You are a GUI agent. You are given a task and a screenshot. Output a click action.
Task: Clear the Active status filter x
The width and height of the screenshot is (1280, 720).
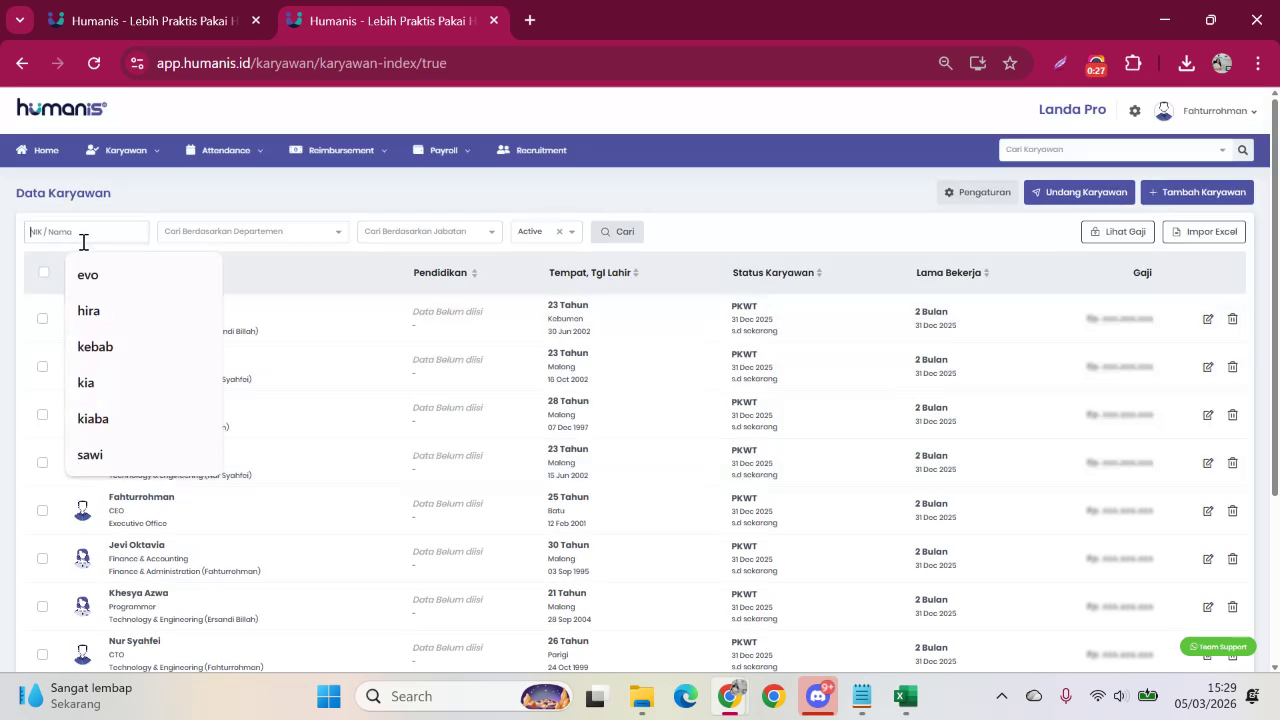[559, 232]
